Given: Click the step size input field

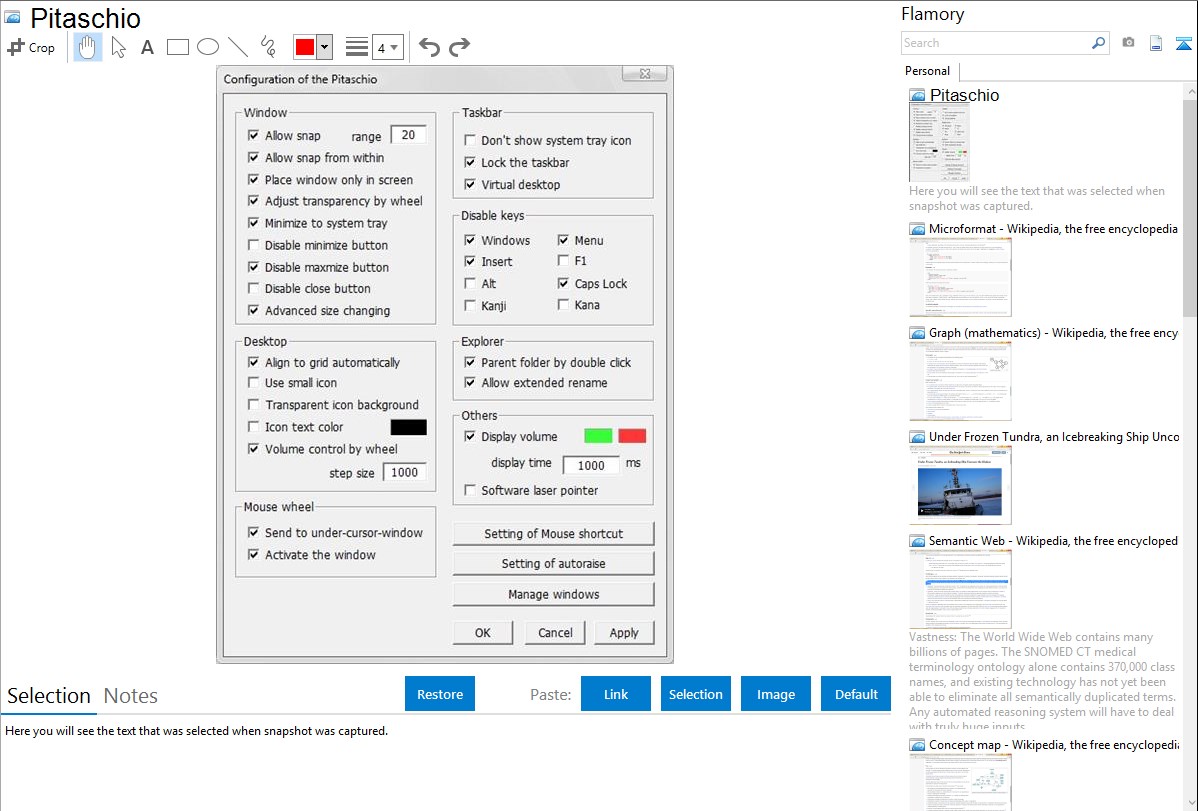Looking at the screenshot, I should (x=404, y=472).
